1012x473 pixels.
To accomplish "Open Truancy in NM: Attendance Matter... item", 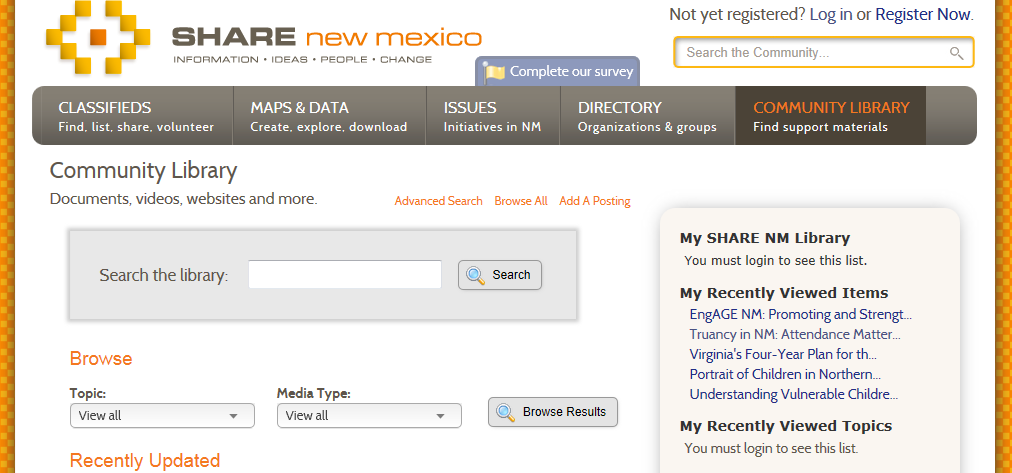I will tap(795, 334).
